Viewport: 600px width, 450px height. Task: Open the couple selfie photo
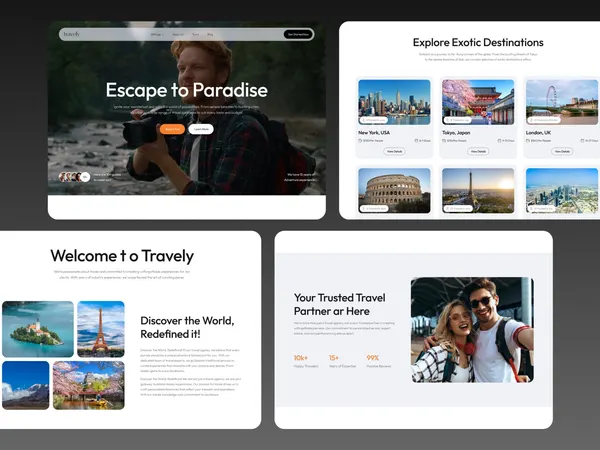tap(472, 330)
